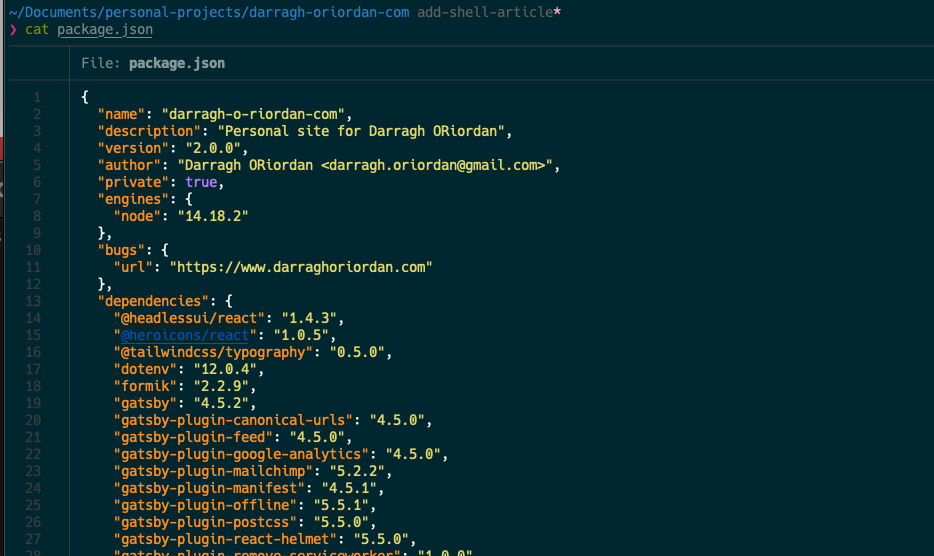
Task: Click line number 27 in gutter
Action: pos(33,540)
